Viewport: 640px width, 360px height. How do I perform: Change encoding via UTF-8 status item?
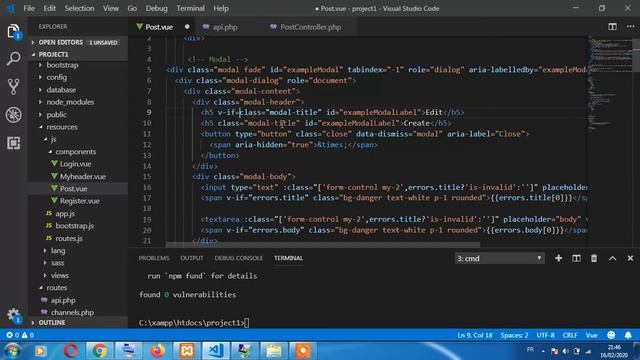click(545, 335)
